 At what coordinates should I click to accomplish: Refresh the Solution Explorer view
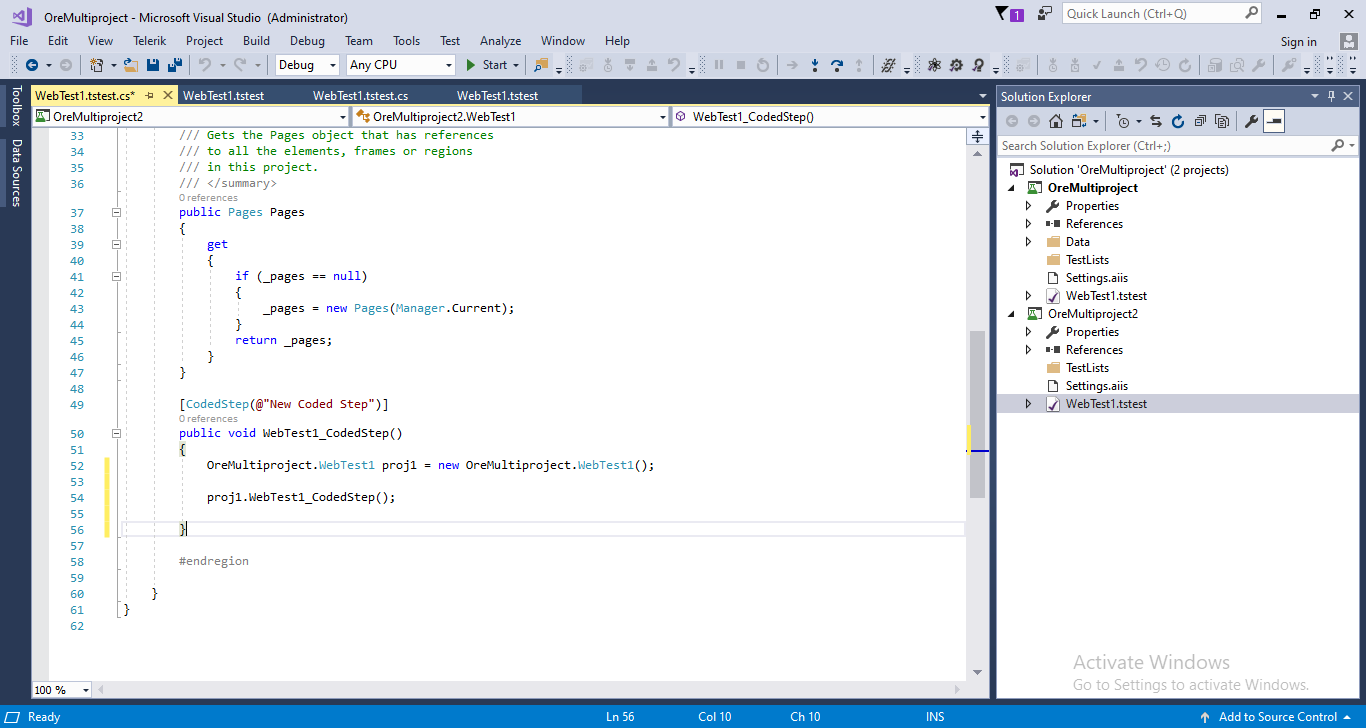point(1177,121)
